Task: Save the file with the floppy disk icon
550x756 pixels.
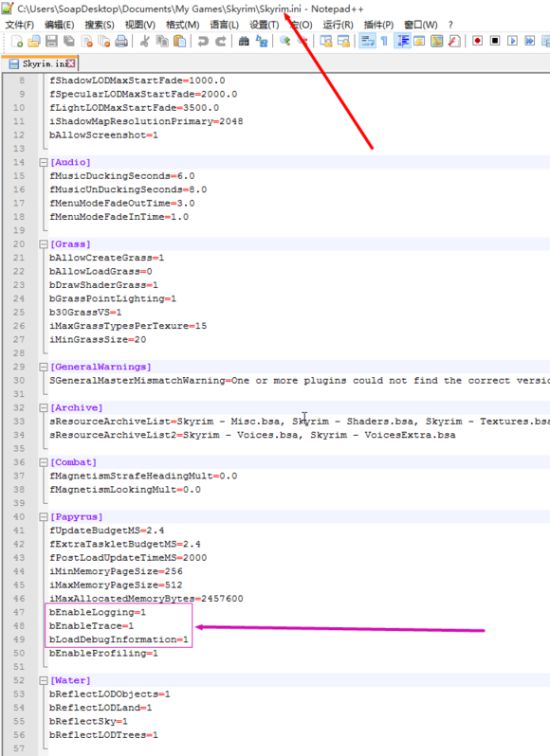Action: tap(52, 41)
